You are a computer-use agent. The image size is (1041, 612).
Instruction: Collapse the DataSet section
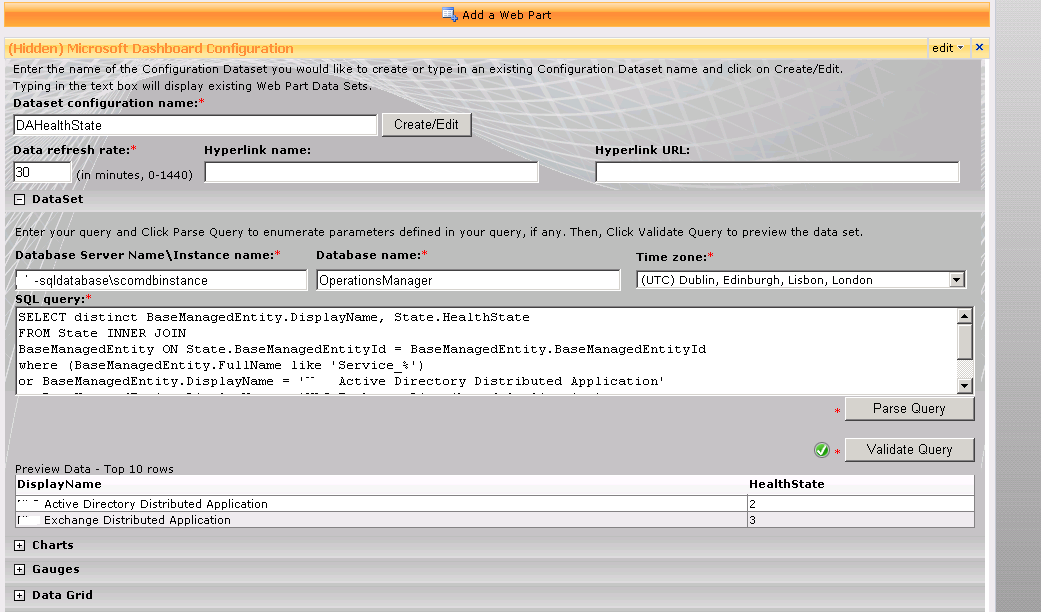point(17,198)
